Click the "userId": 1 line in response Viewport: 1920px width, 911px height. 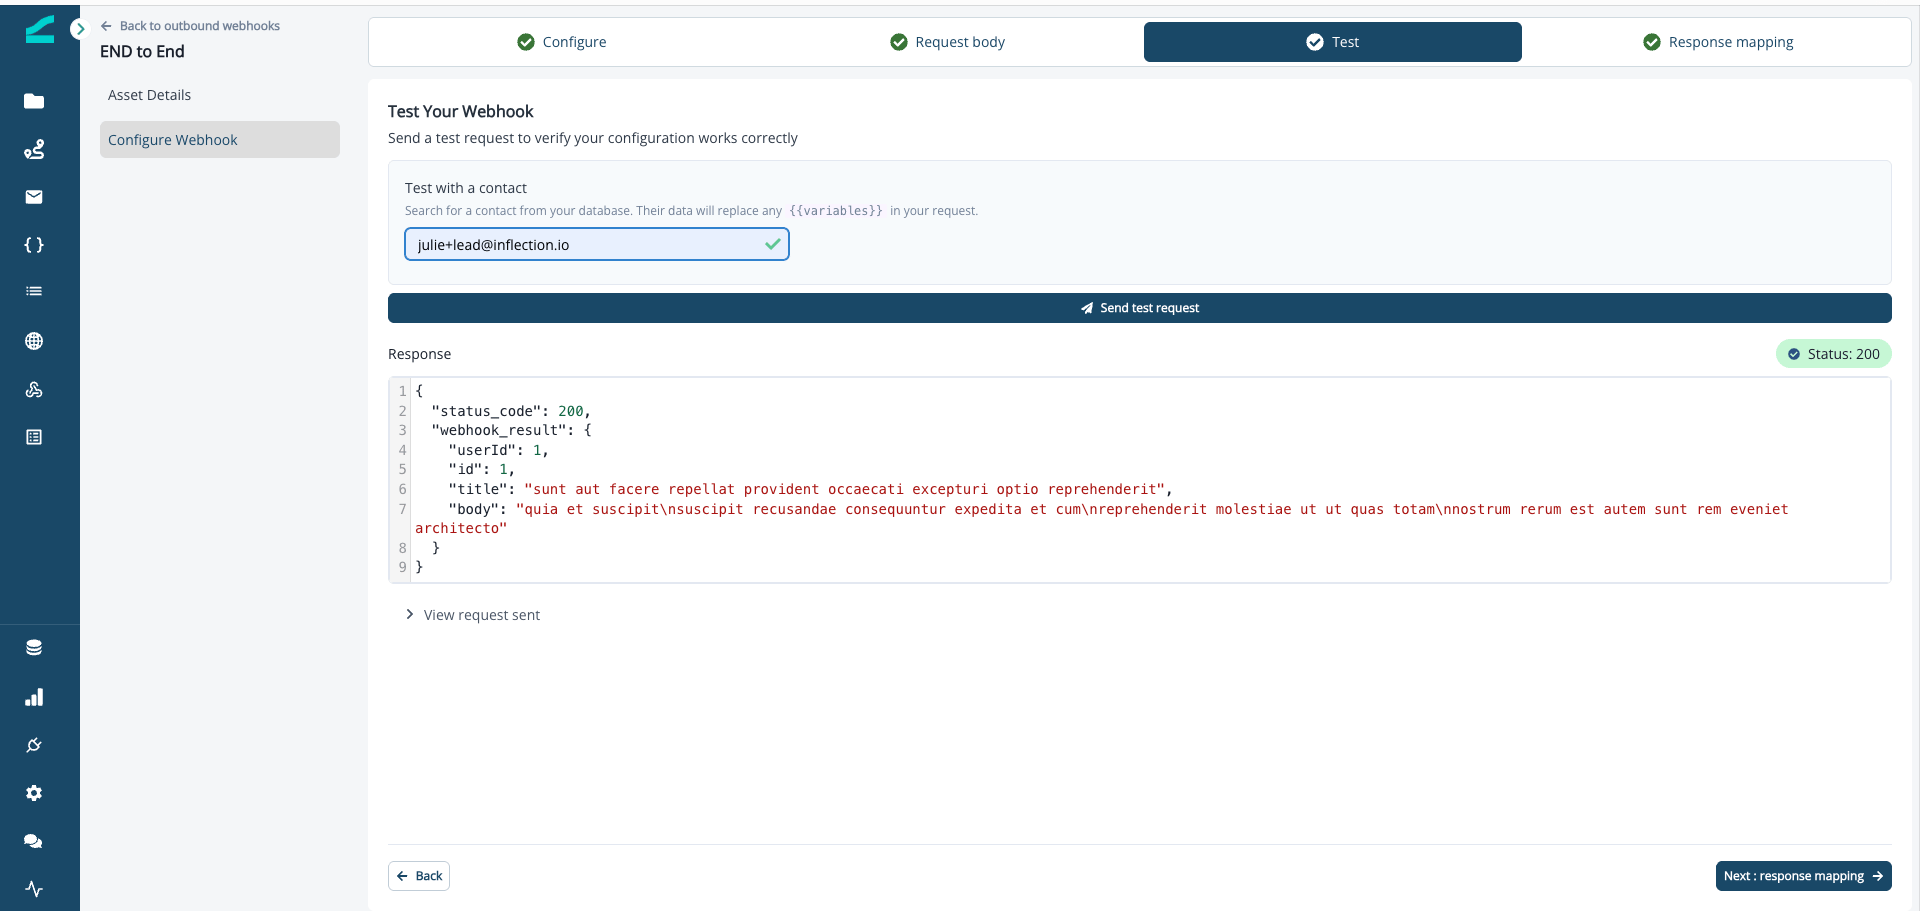click(x=498, y=450)
